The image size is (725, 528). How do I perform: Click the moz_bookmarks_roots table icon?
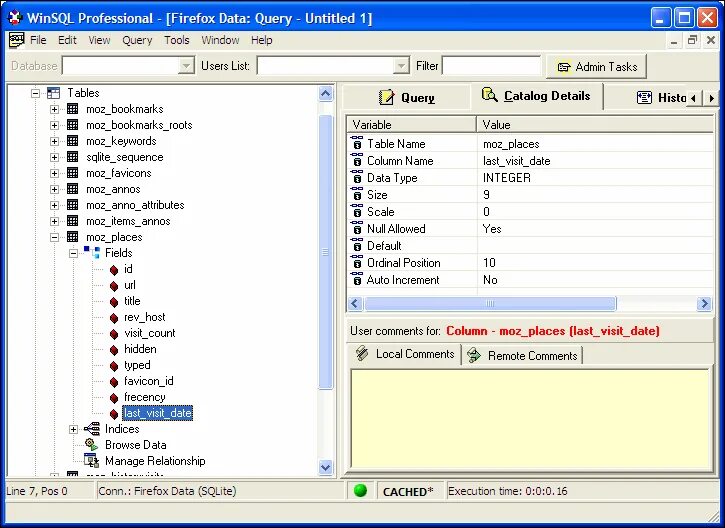[x=73, y=125]
